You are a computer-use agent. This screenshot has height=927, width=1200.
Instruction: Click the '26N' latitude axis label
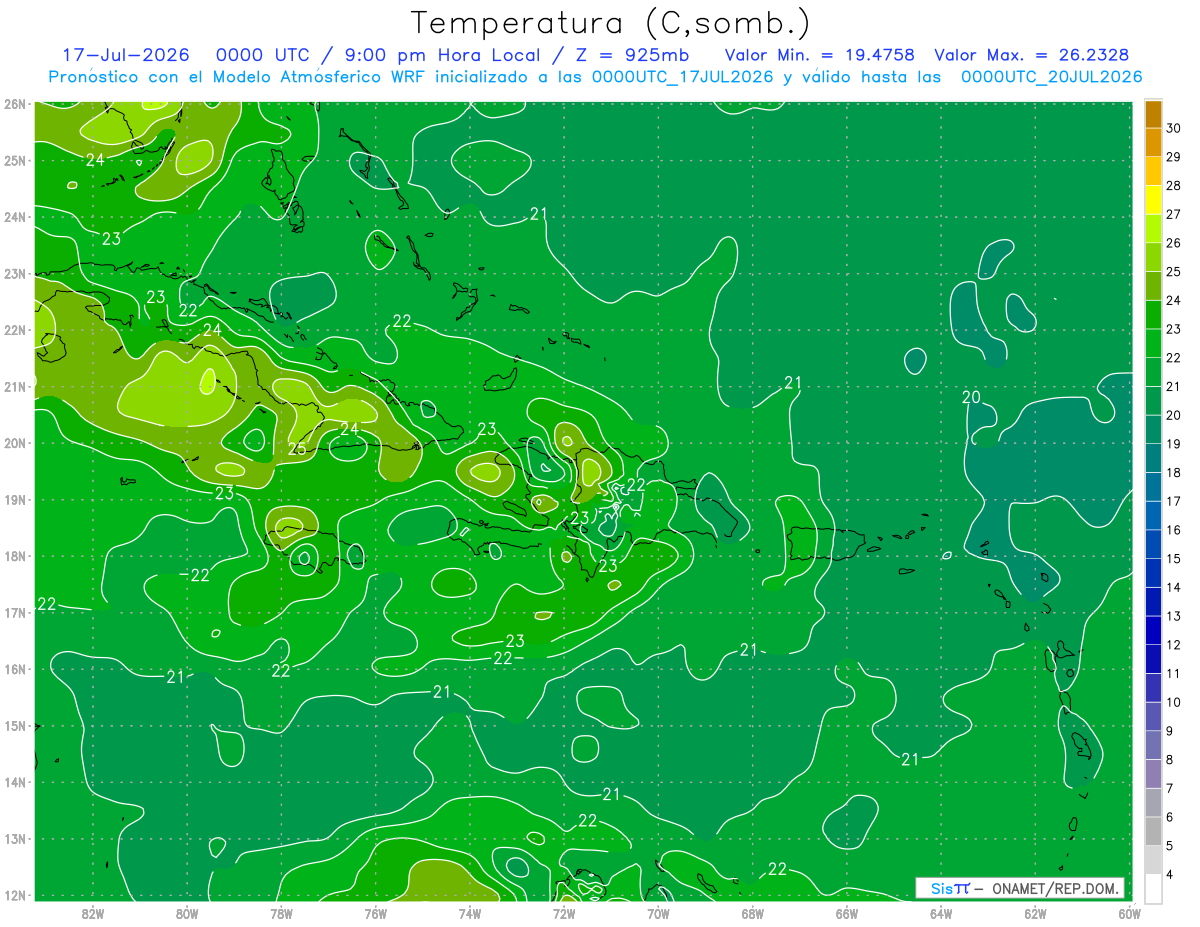pyautogui.click(x=14, y=104)
